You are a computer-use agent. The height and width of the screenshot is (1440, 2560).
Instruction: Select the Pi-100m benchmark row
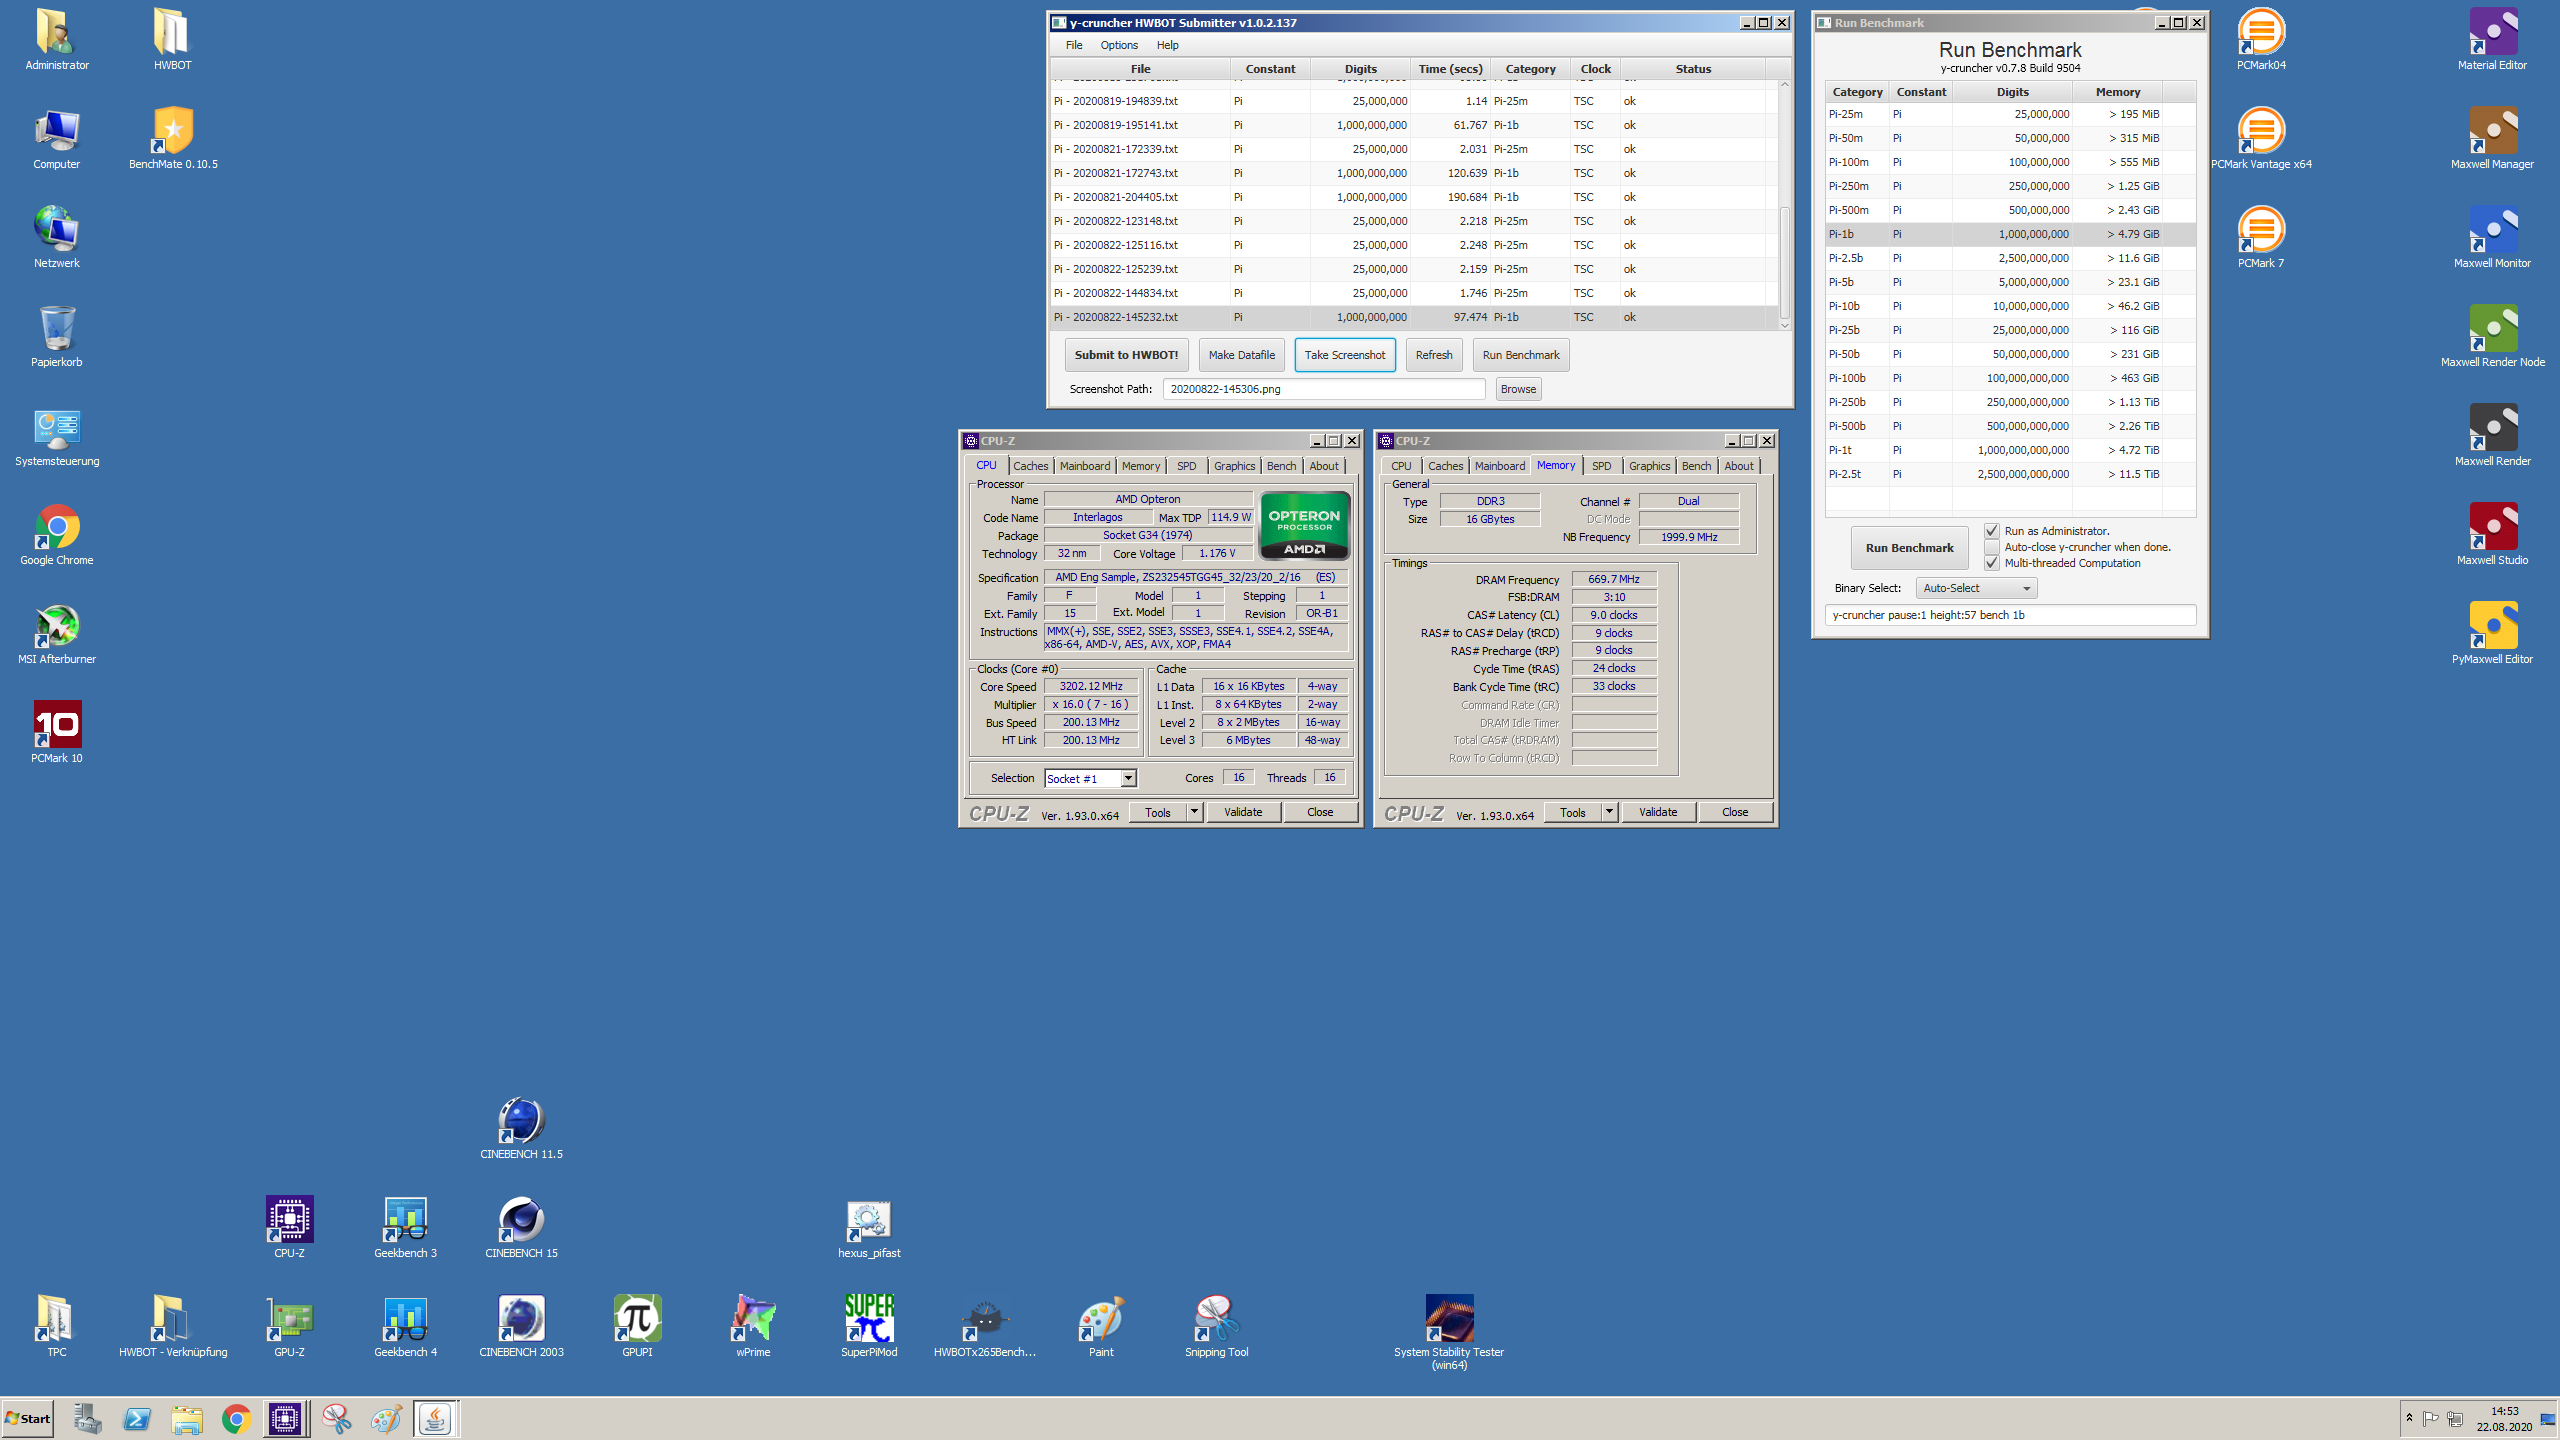(2010, 162)
